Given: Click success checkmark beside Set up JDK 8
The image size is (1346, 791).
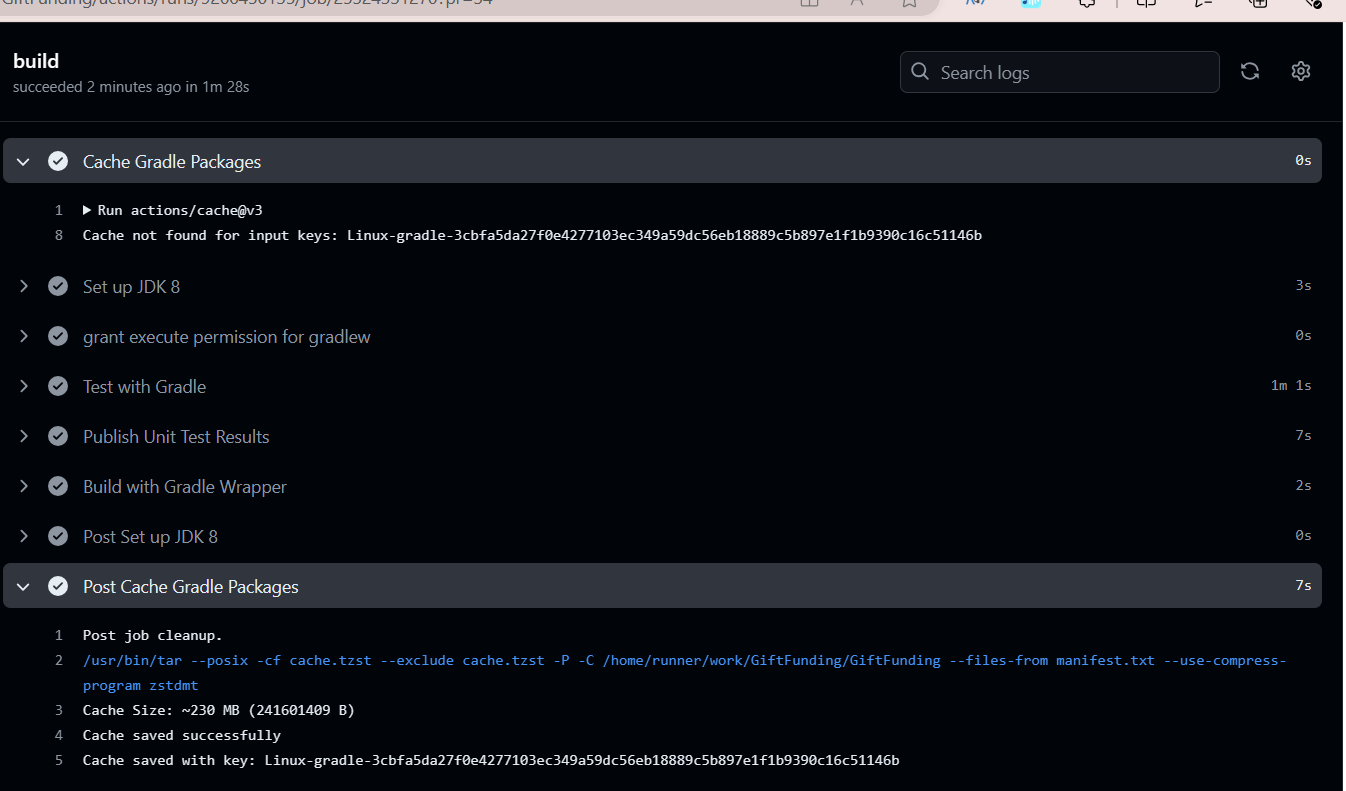Looking at the screenshot, I should pyautogui.click(x=58, y=286).
